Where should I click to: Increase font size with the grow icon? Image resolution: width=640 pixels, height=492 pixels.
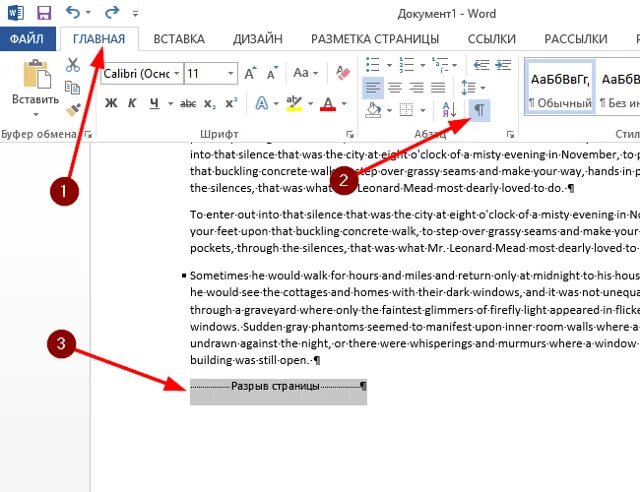point(251,73)
